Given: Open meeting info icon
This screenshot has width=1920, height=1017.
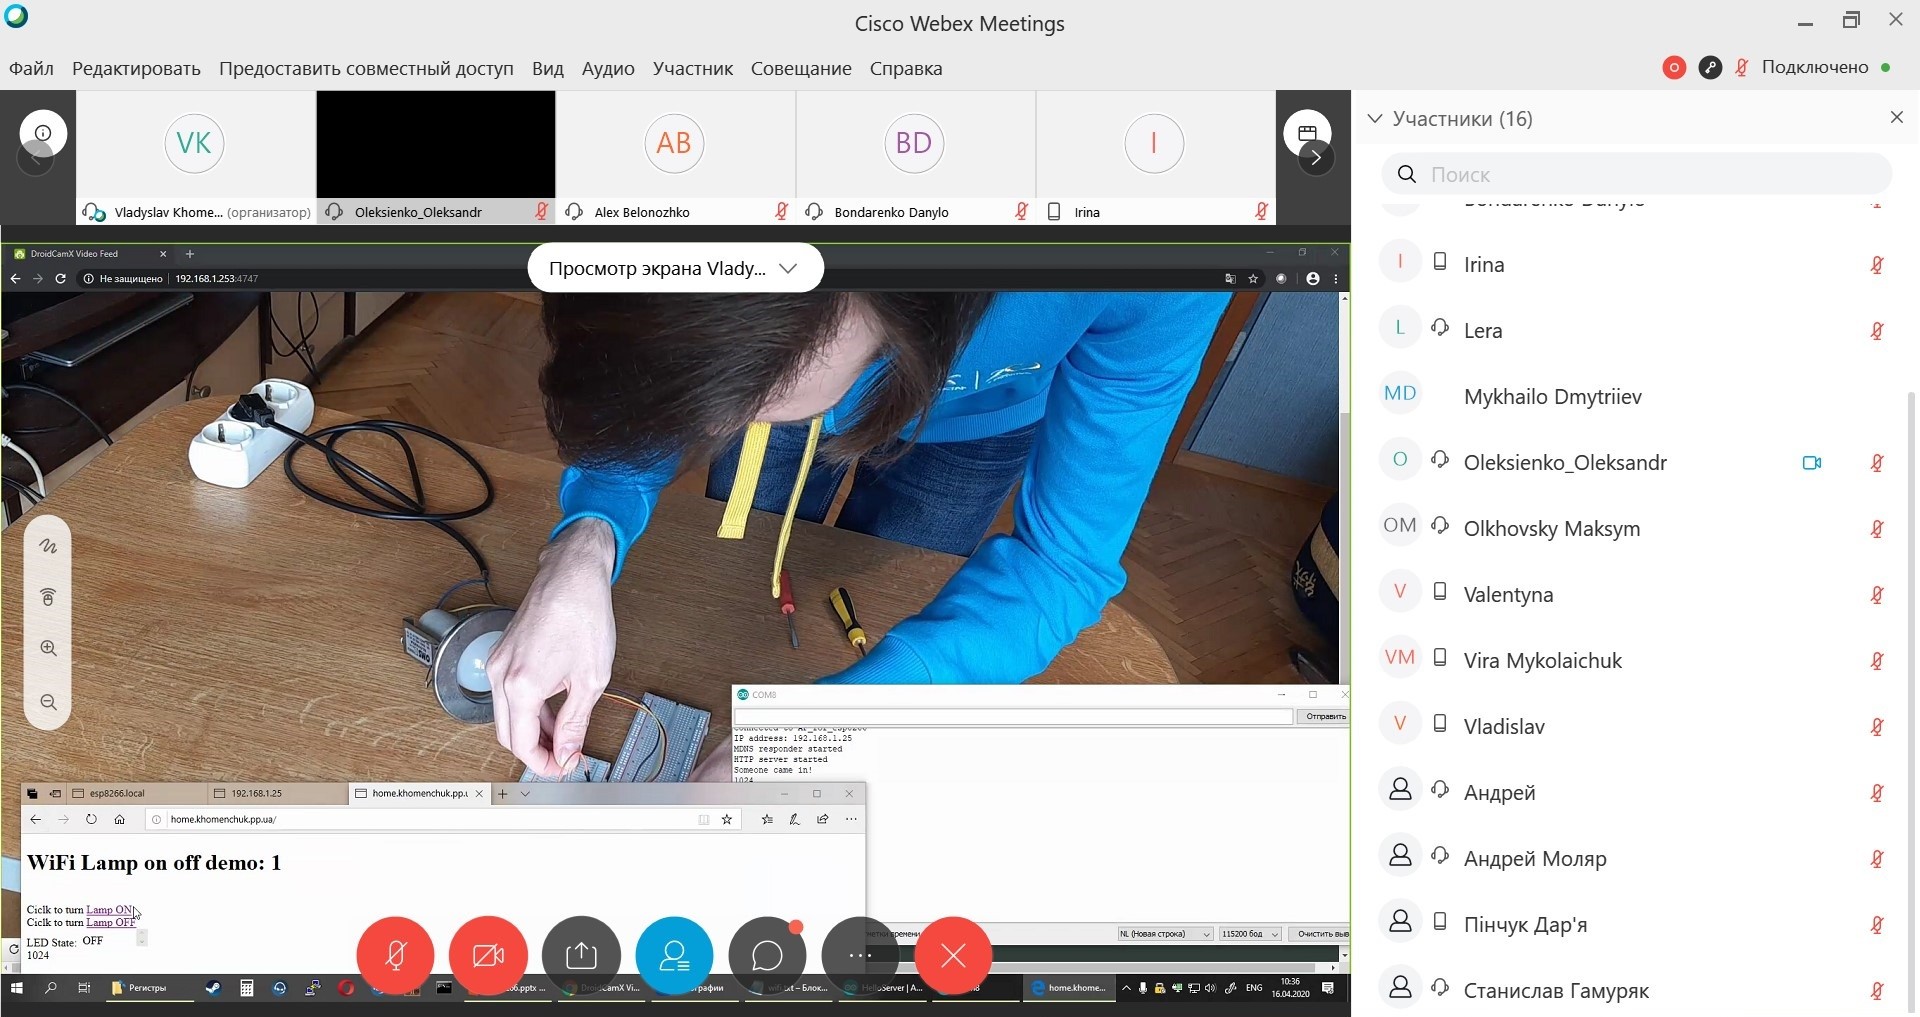Looking at the screenshot, I should coord(43,133).
